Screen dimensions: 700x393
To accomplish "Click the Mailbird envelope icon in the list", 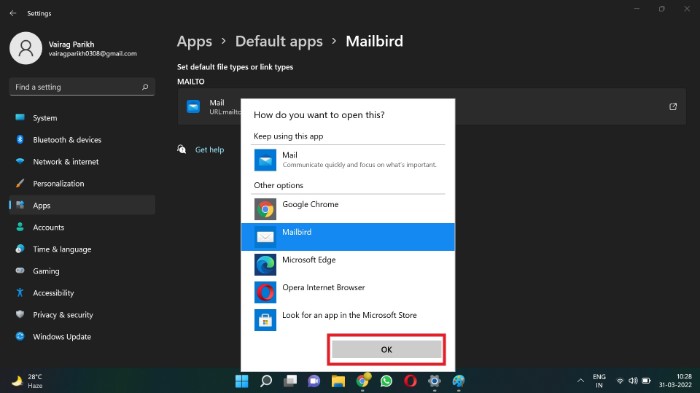I will pyautogui.click(x=265, y=237).
